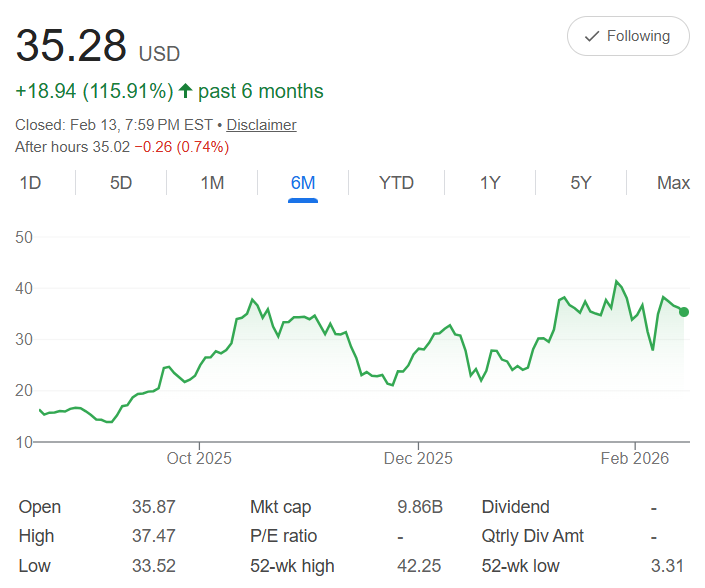Click the green up arrow icon
The image size is (705, 588).
click(x=185, y=92)
